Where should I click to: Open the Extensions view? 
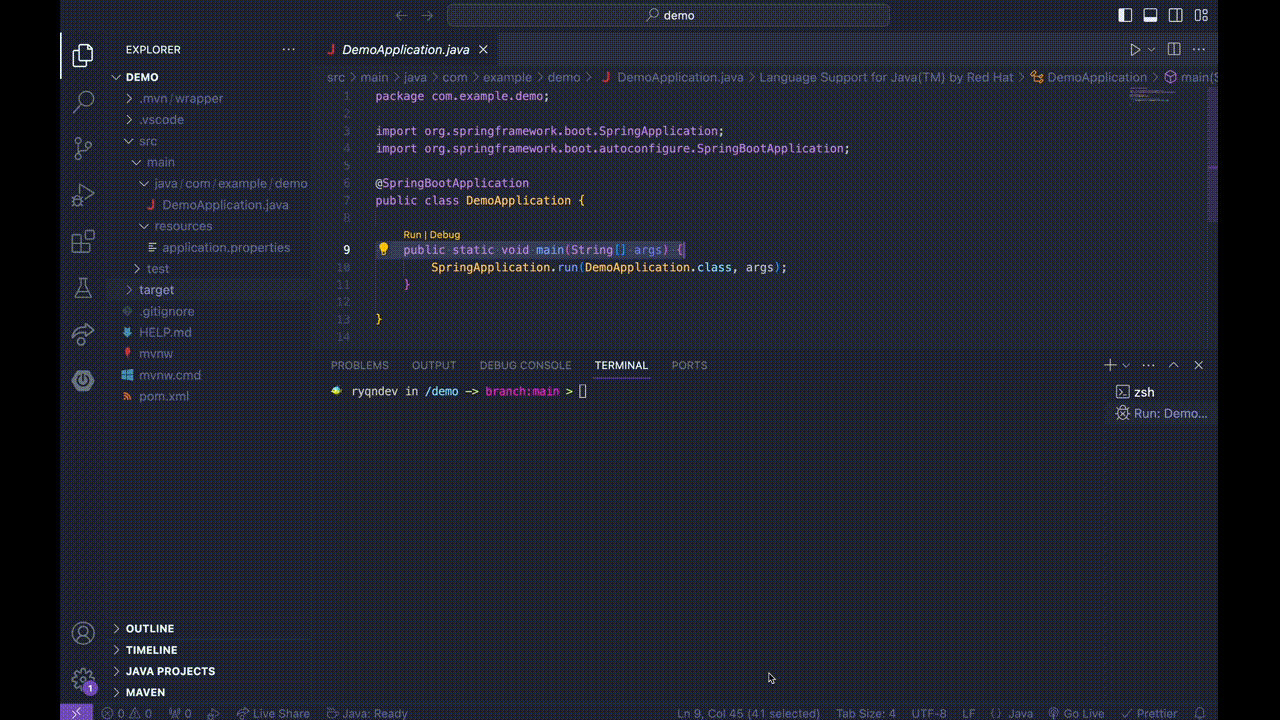83,242
